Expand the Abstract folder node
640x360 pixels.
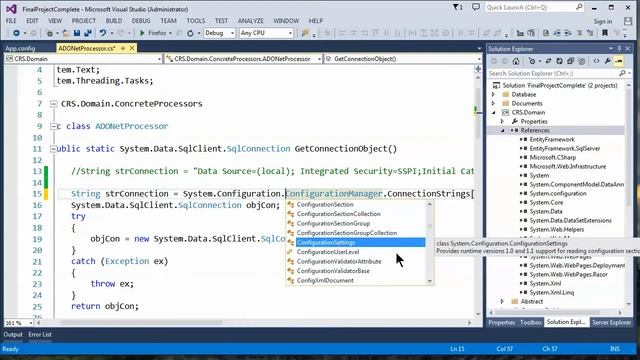pos(502,302)
